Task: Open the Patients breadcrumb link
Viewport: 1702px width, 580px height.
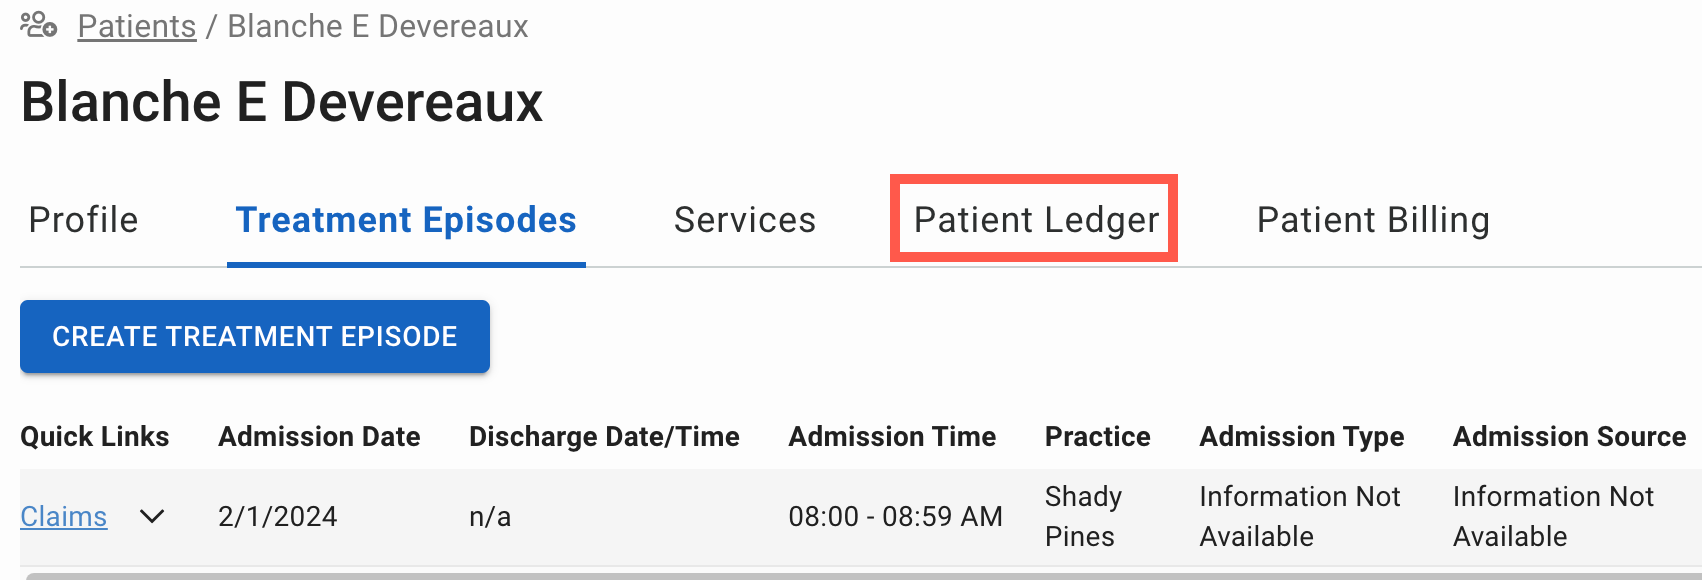Action: 136,26
